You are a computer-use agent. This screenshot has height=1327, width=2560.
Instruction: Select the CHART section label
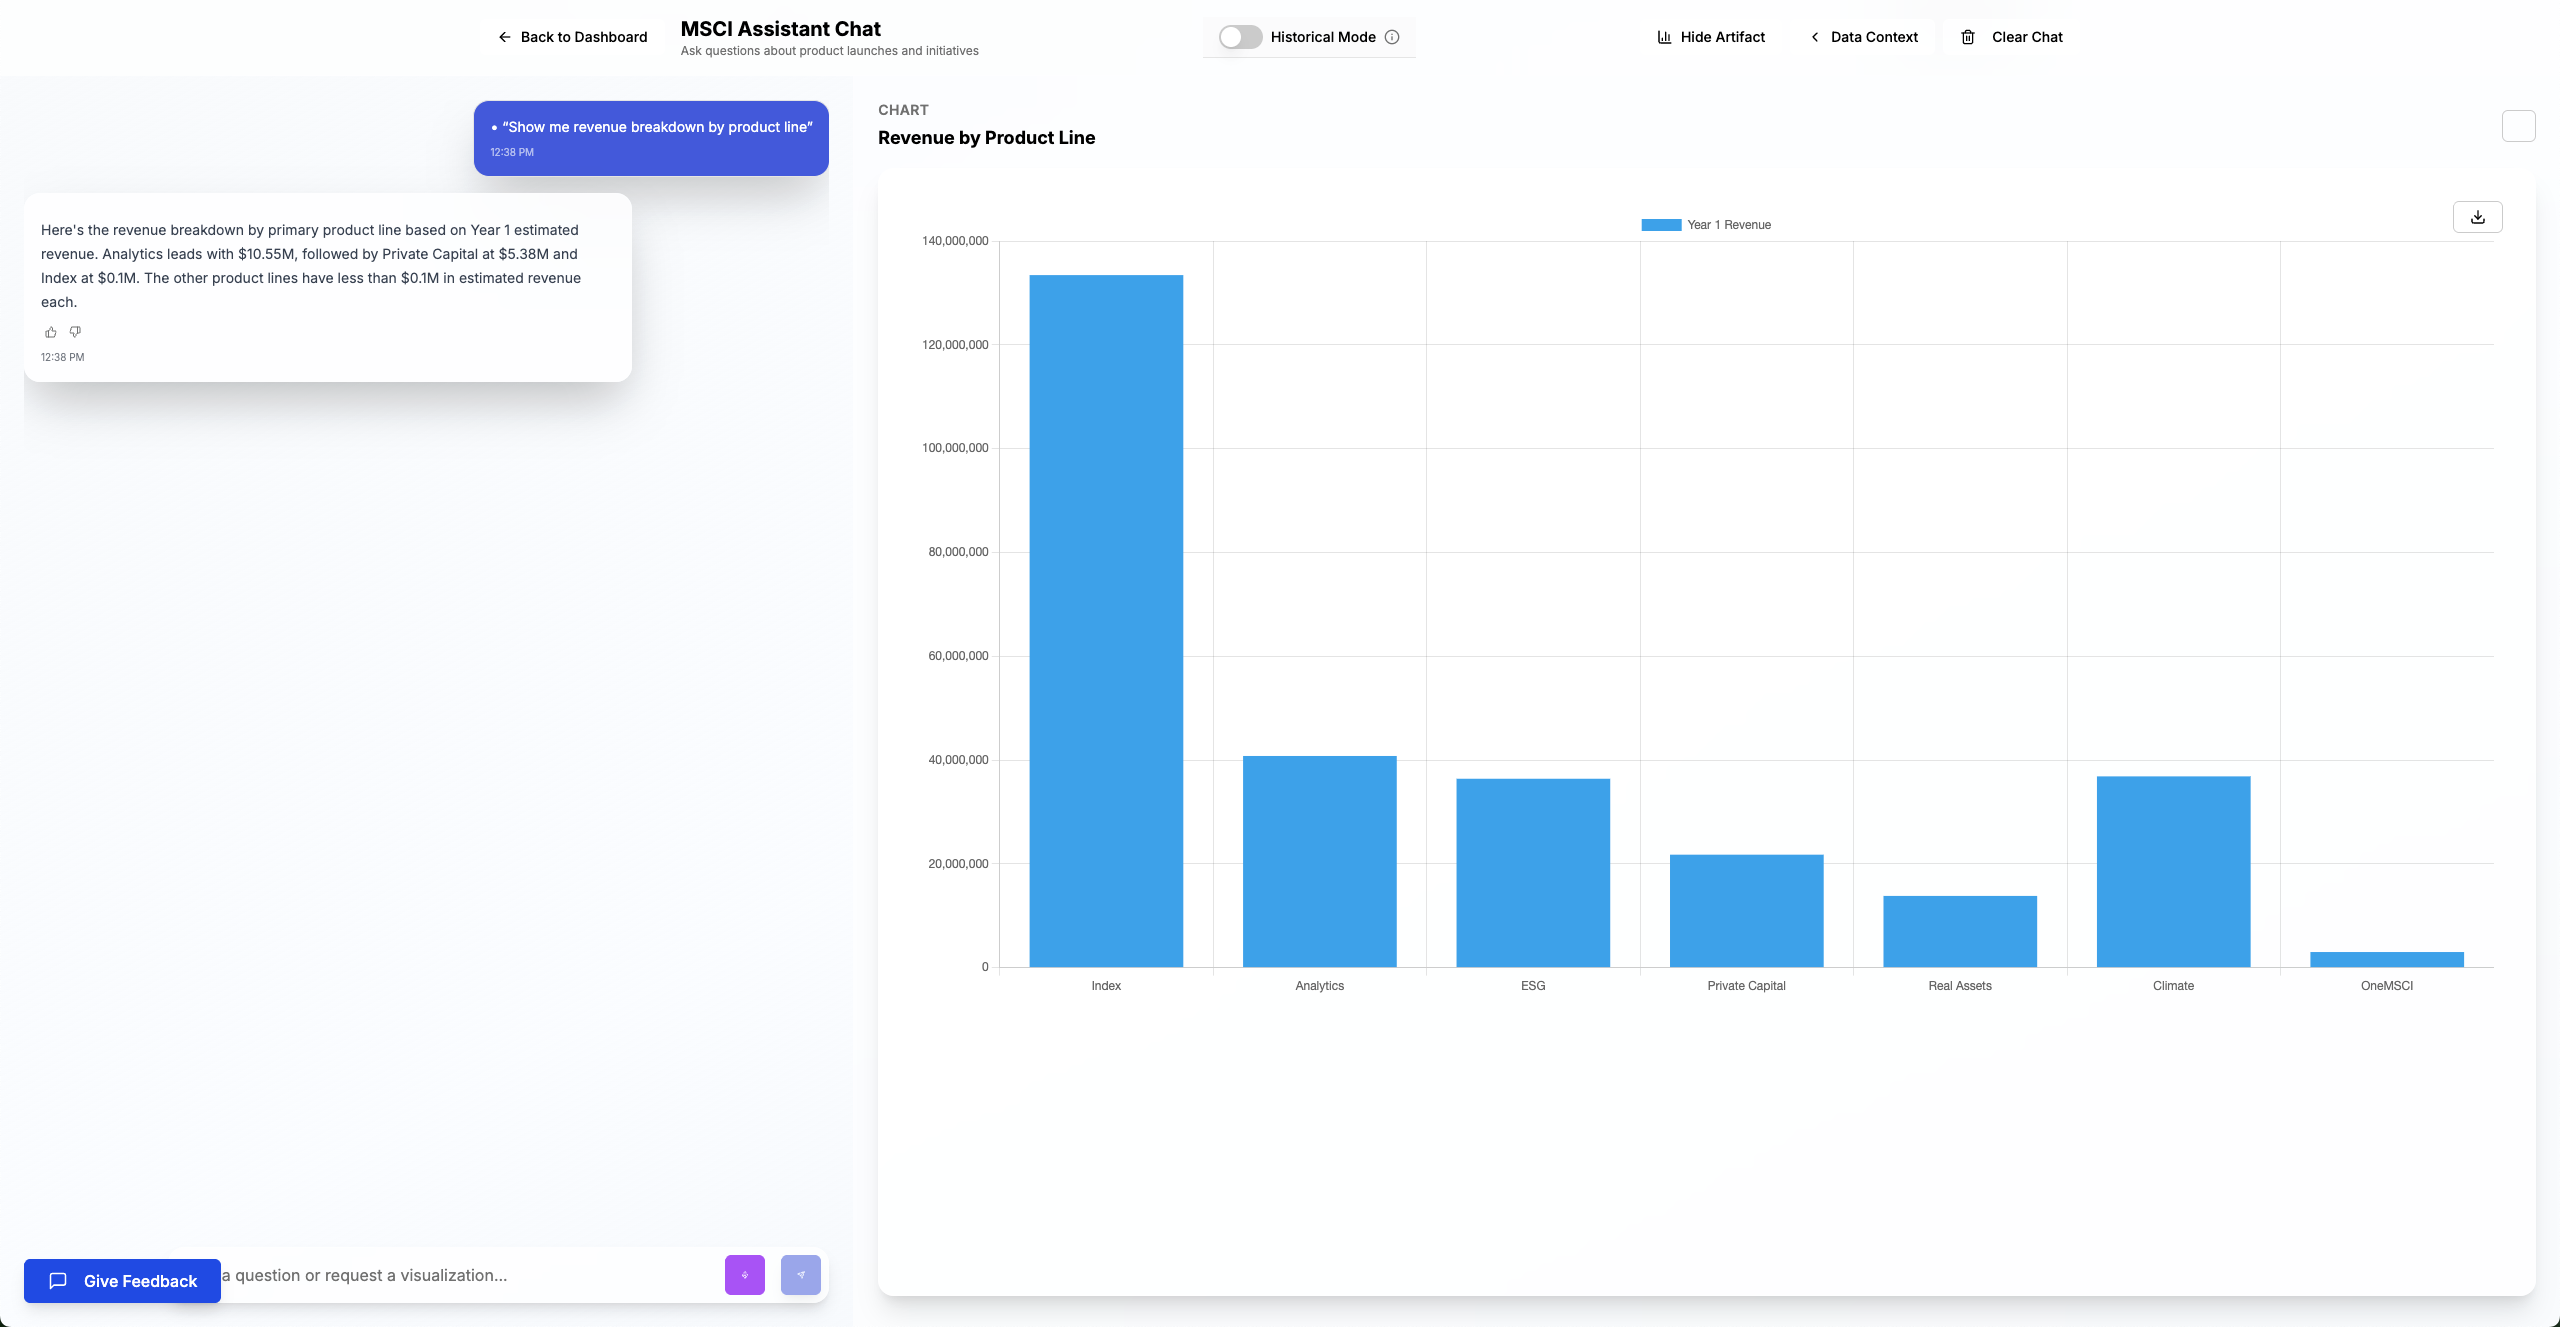(x=902, y=109)
